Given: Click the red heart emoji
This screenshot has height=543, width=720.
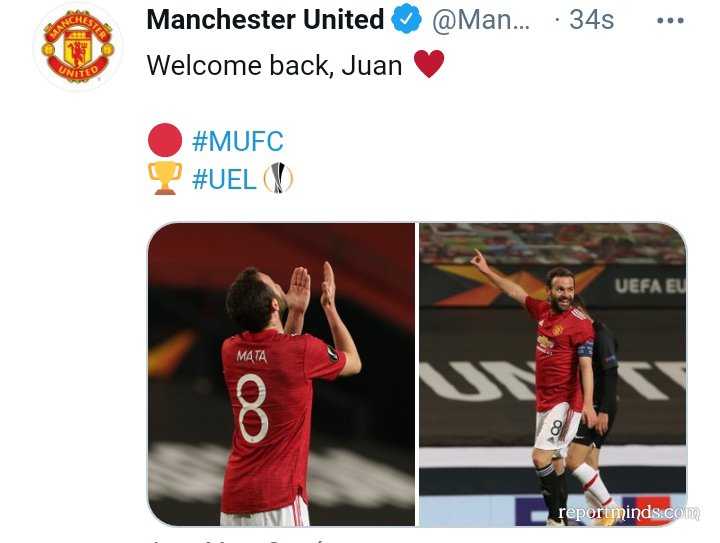Looking at the screenshot, I should pos(429,64).
